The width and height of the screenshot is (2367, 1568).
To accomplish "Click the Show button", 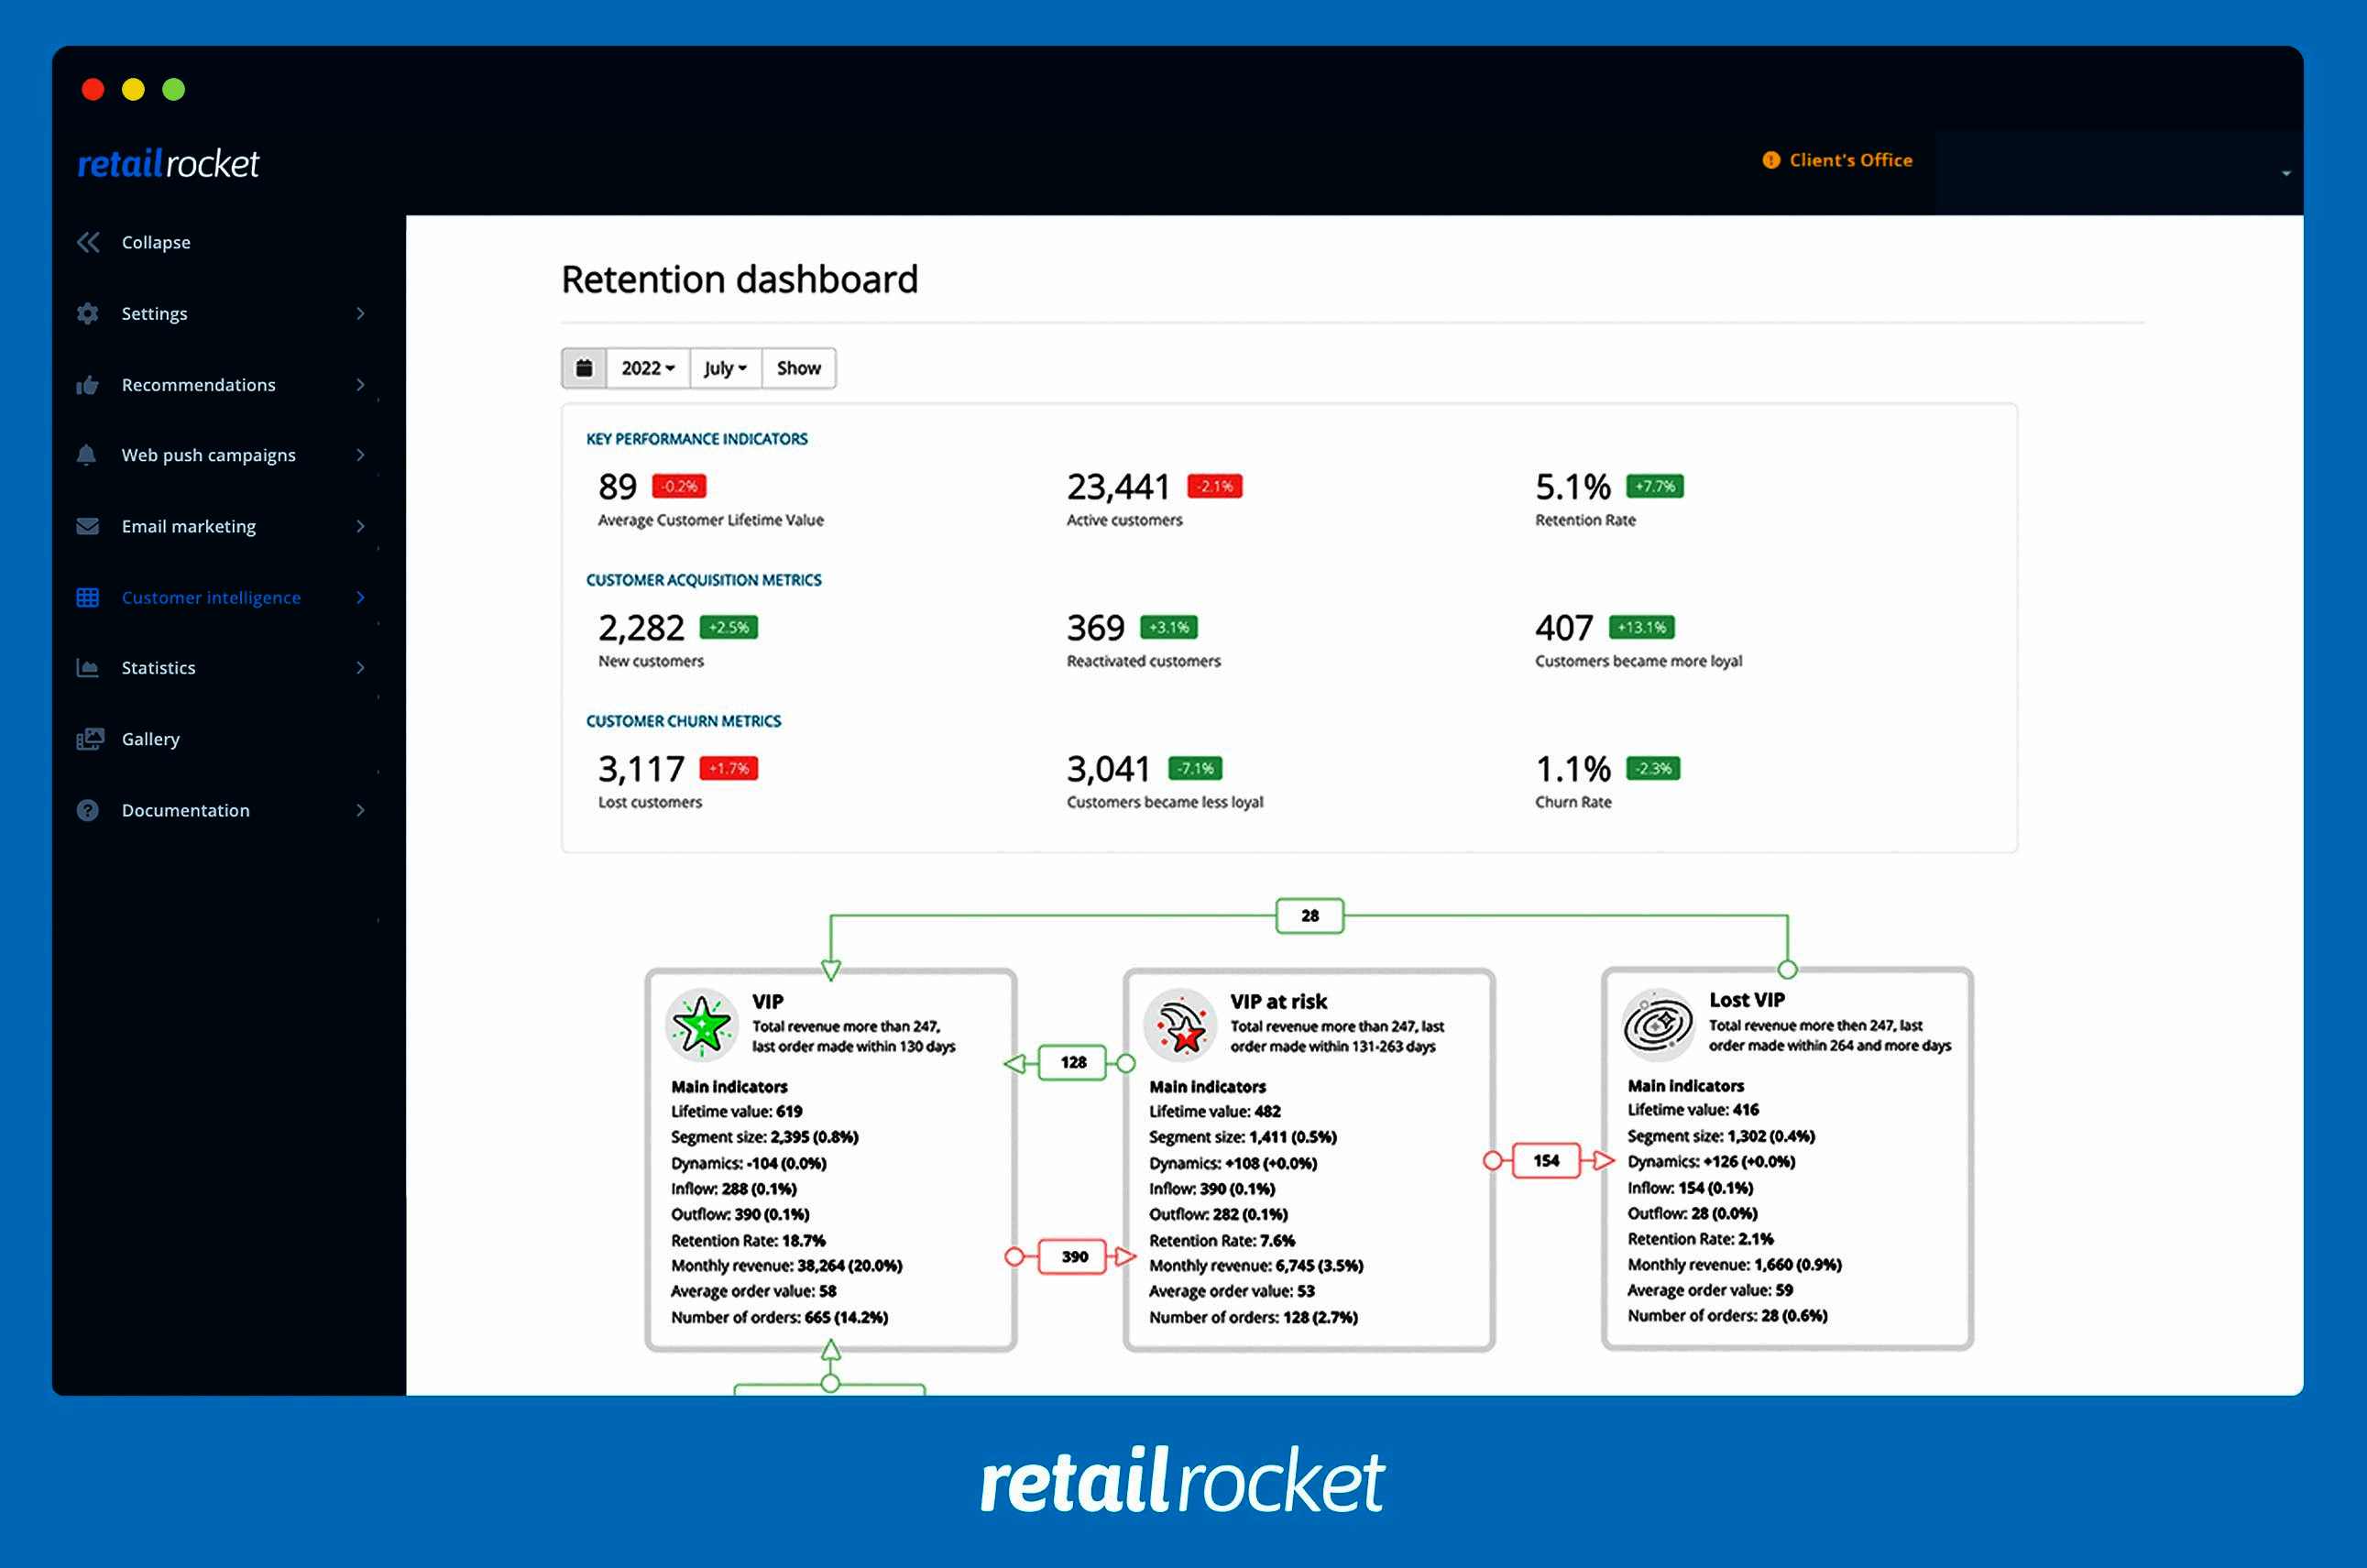I will pos(798,368).
